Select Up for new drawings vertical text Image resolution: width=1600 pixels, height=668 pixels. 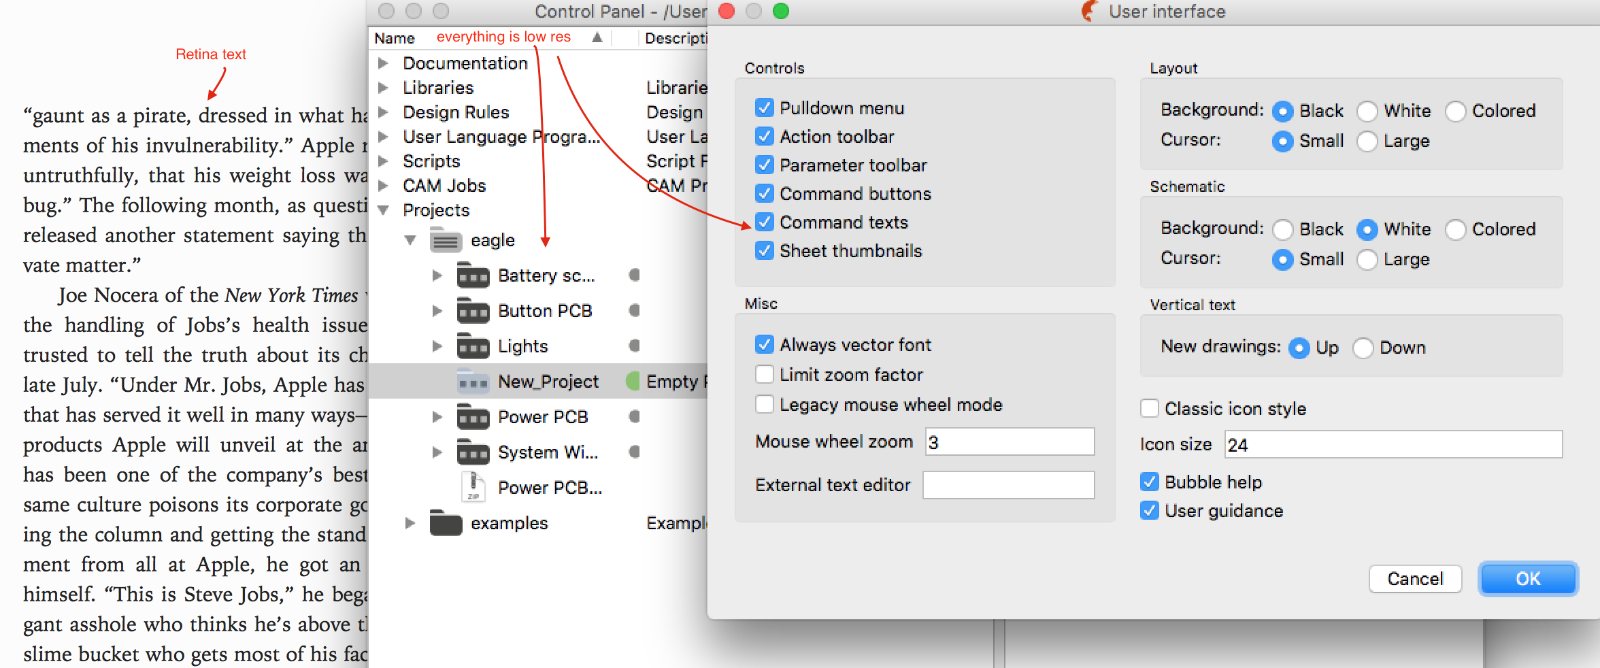1299,348
